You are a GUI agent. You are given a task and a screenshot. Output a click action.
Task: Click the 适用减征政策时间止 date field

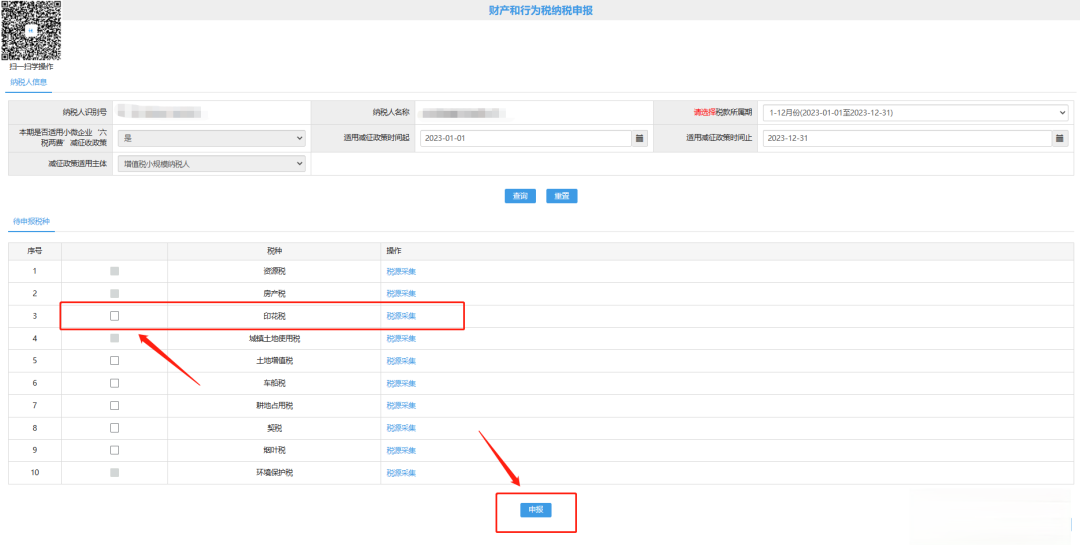907,139
